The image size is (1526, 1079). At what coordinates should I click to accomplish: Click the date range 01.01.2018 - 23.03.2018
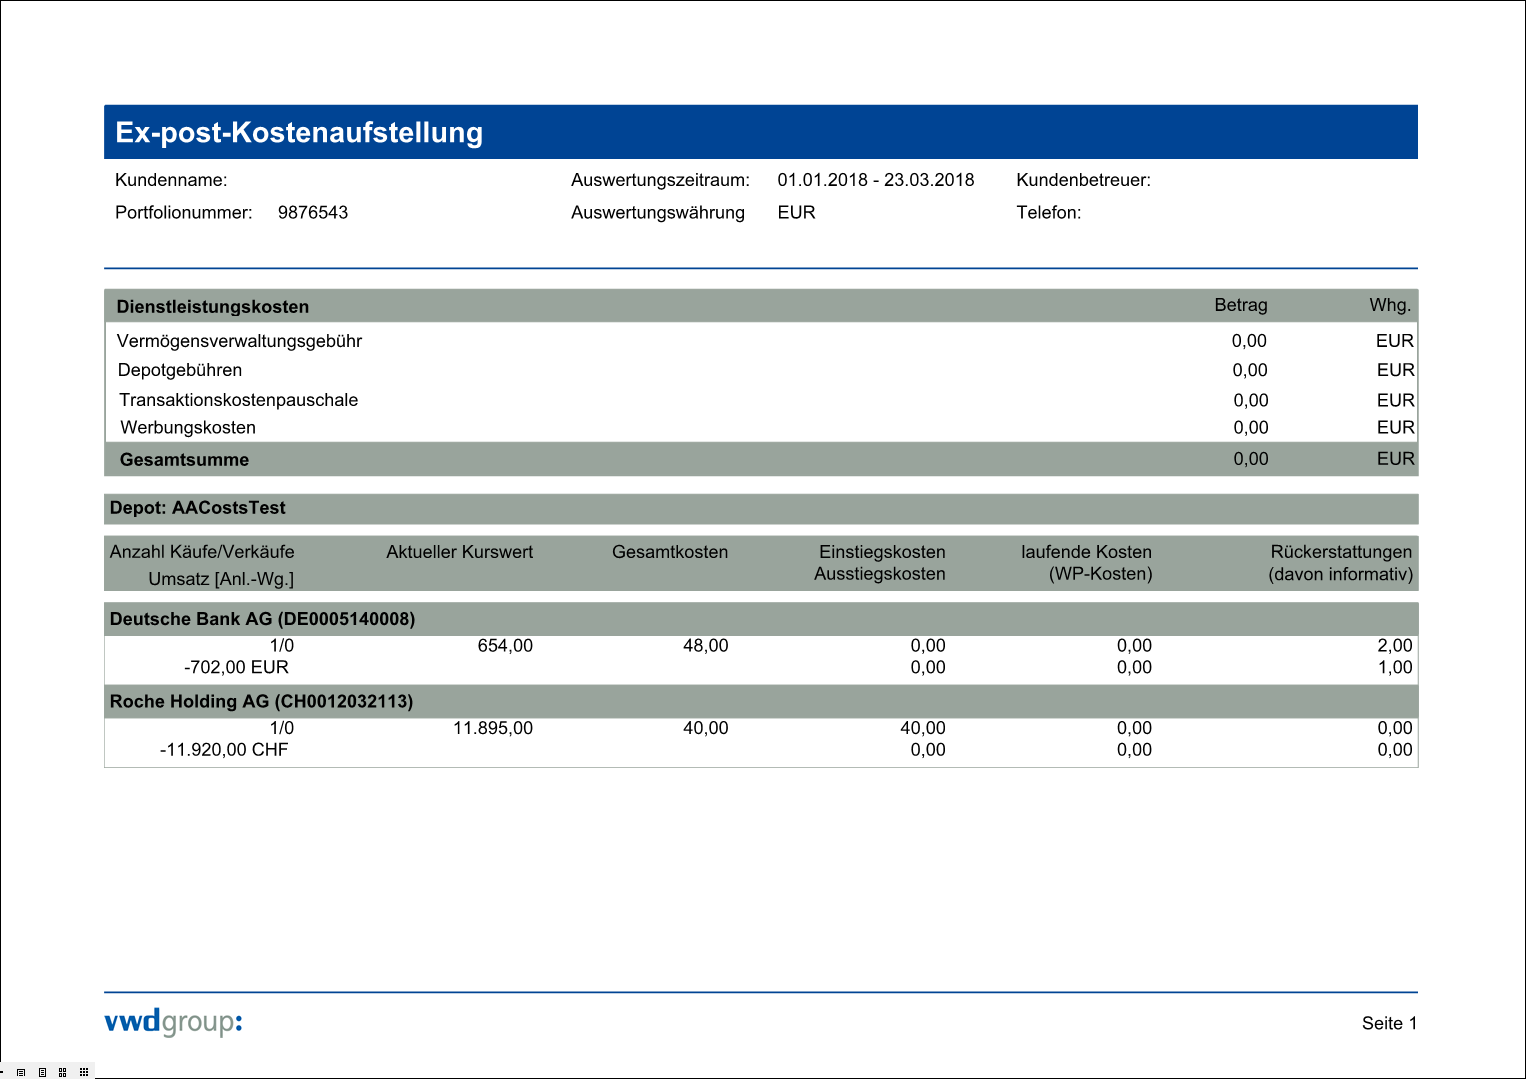tap(875, 180)
